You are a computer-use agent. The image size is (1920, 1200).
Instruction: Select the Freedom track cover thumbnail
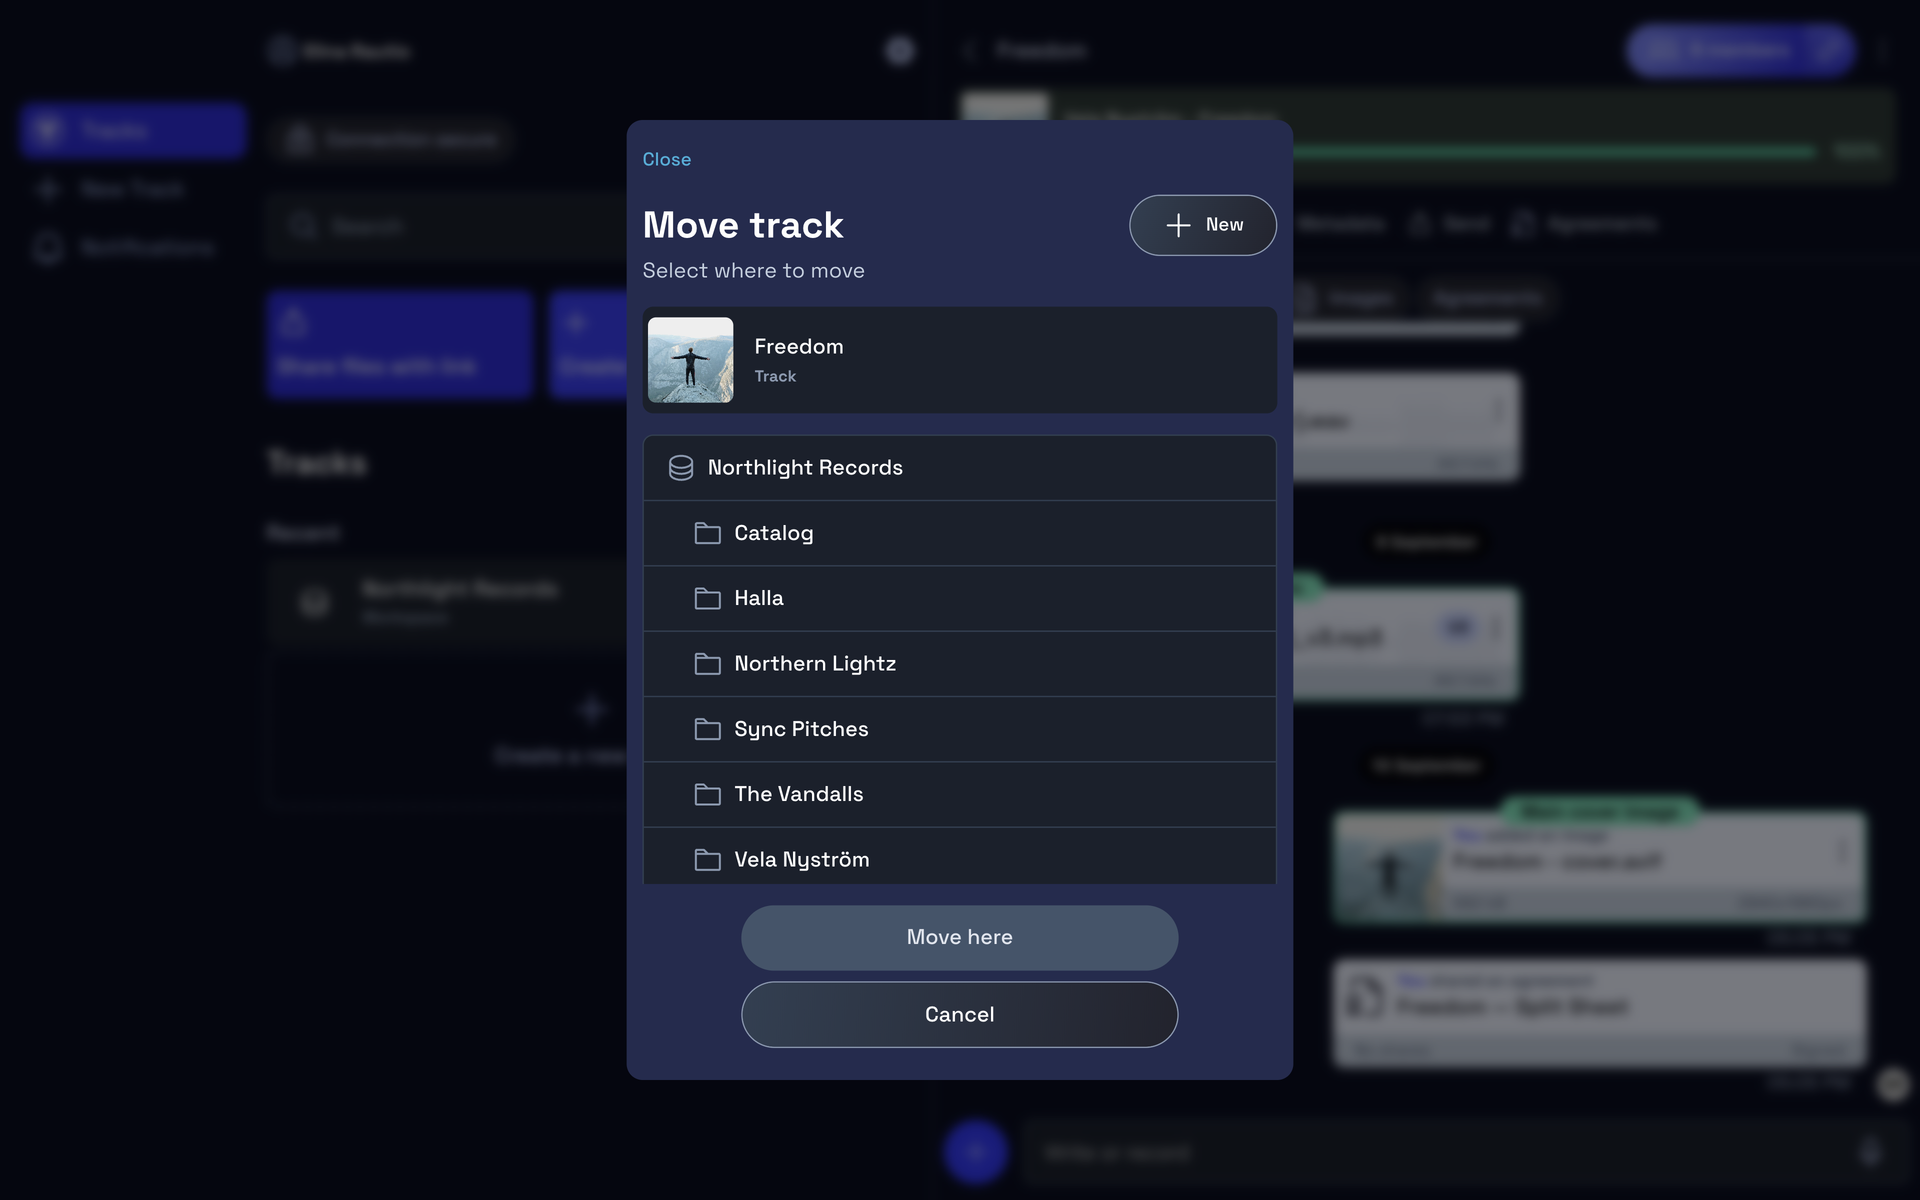click(x=690, y=360)
